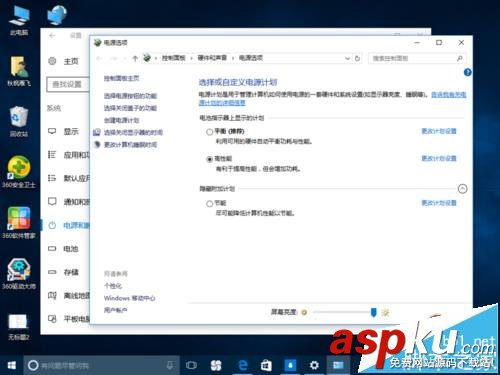Click the 主页 gear in Settings window
The height and width of the screenshot is (375, 500).
52,61
